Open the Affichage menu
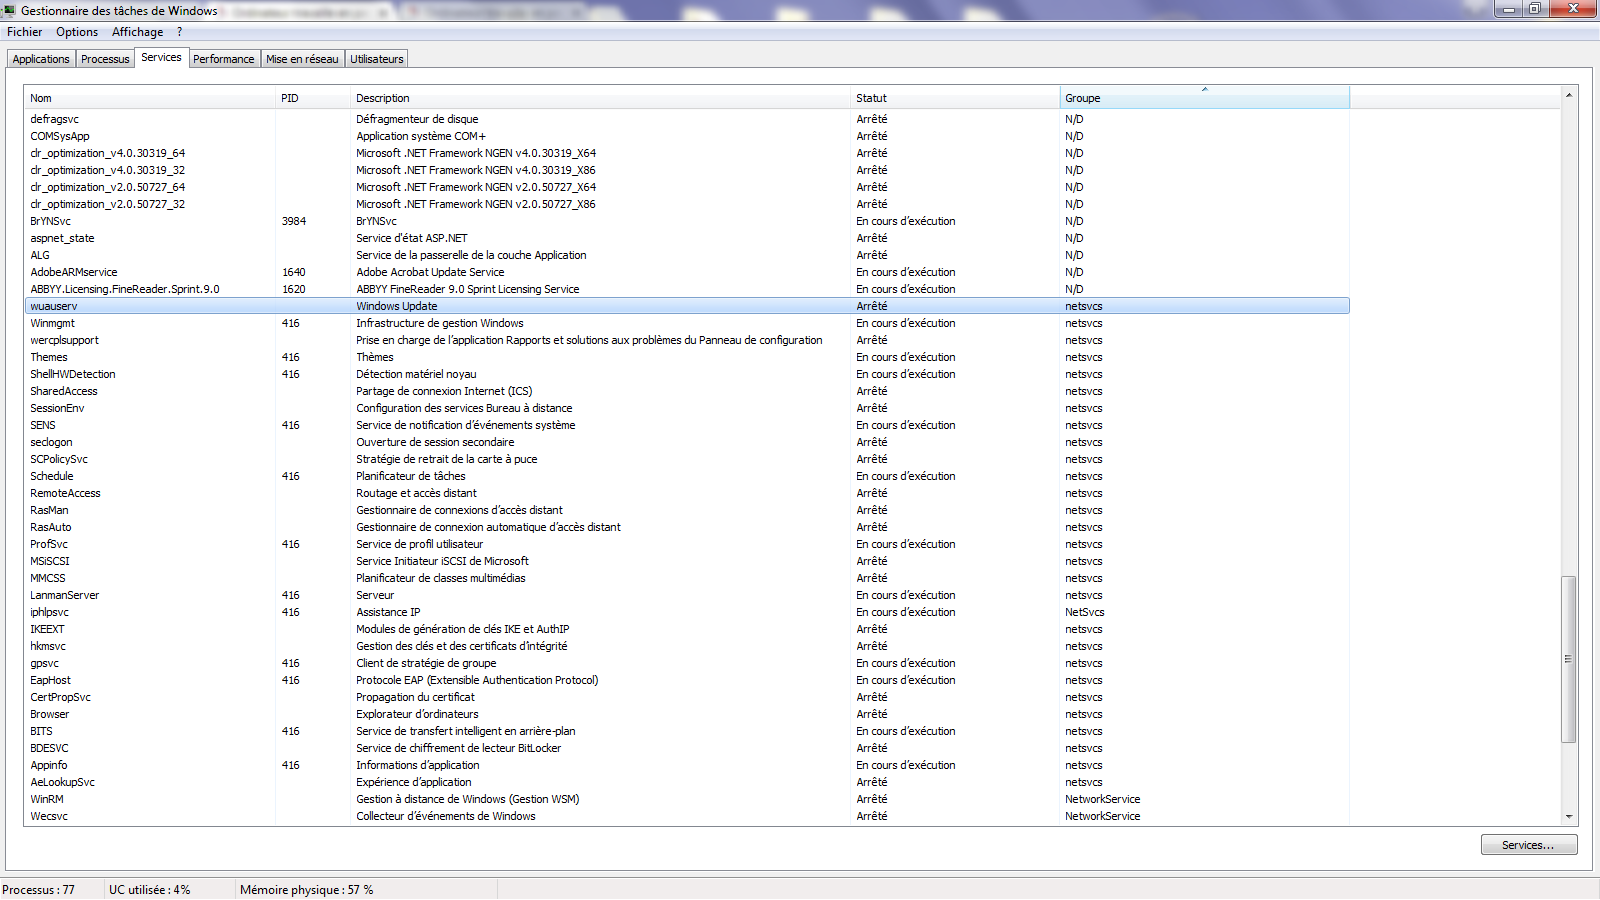 click(x=137, y=32)
